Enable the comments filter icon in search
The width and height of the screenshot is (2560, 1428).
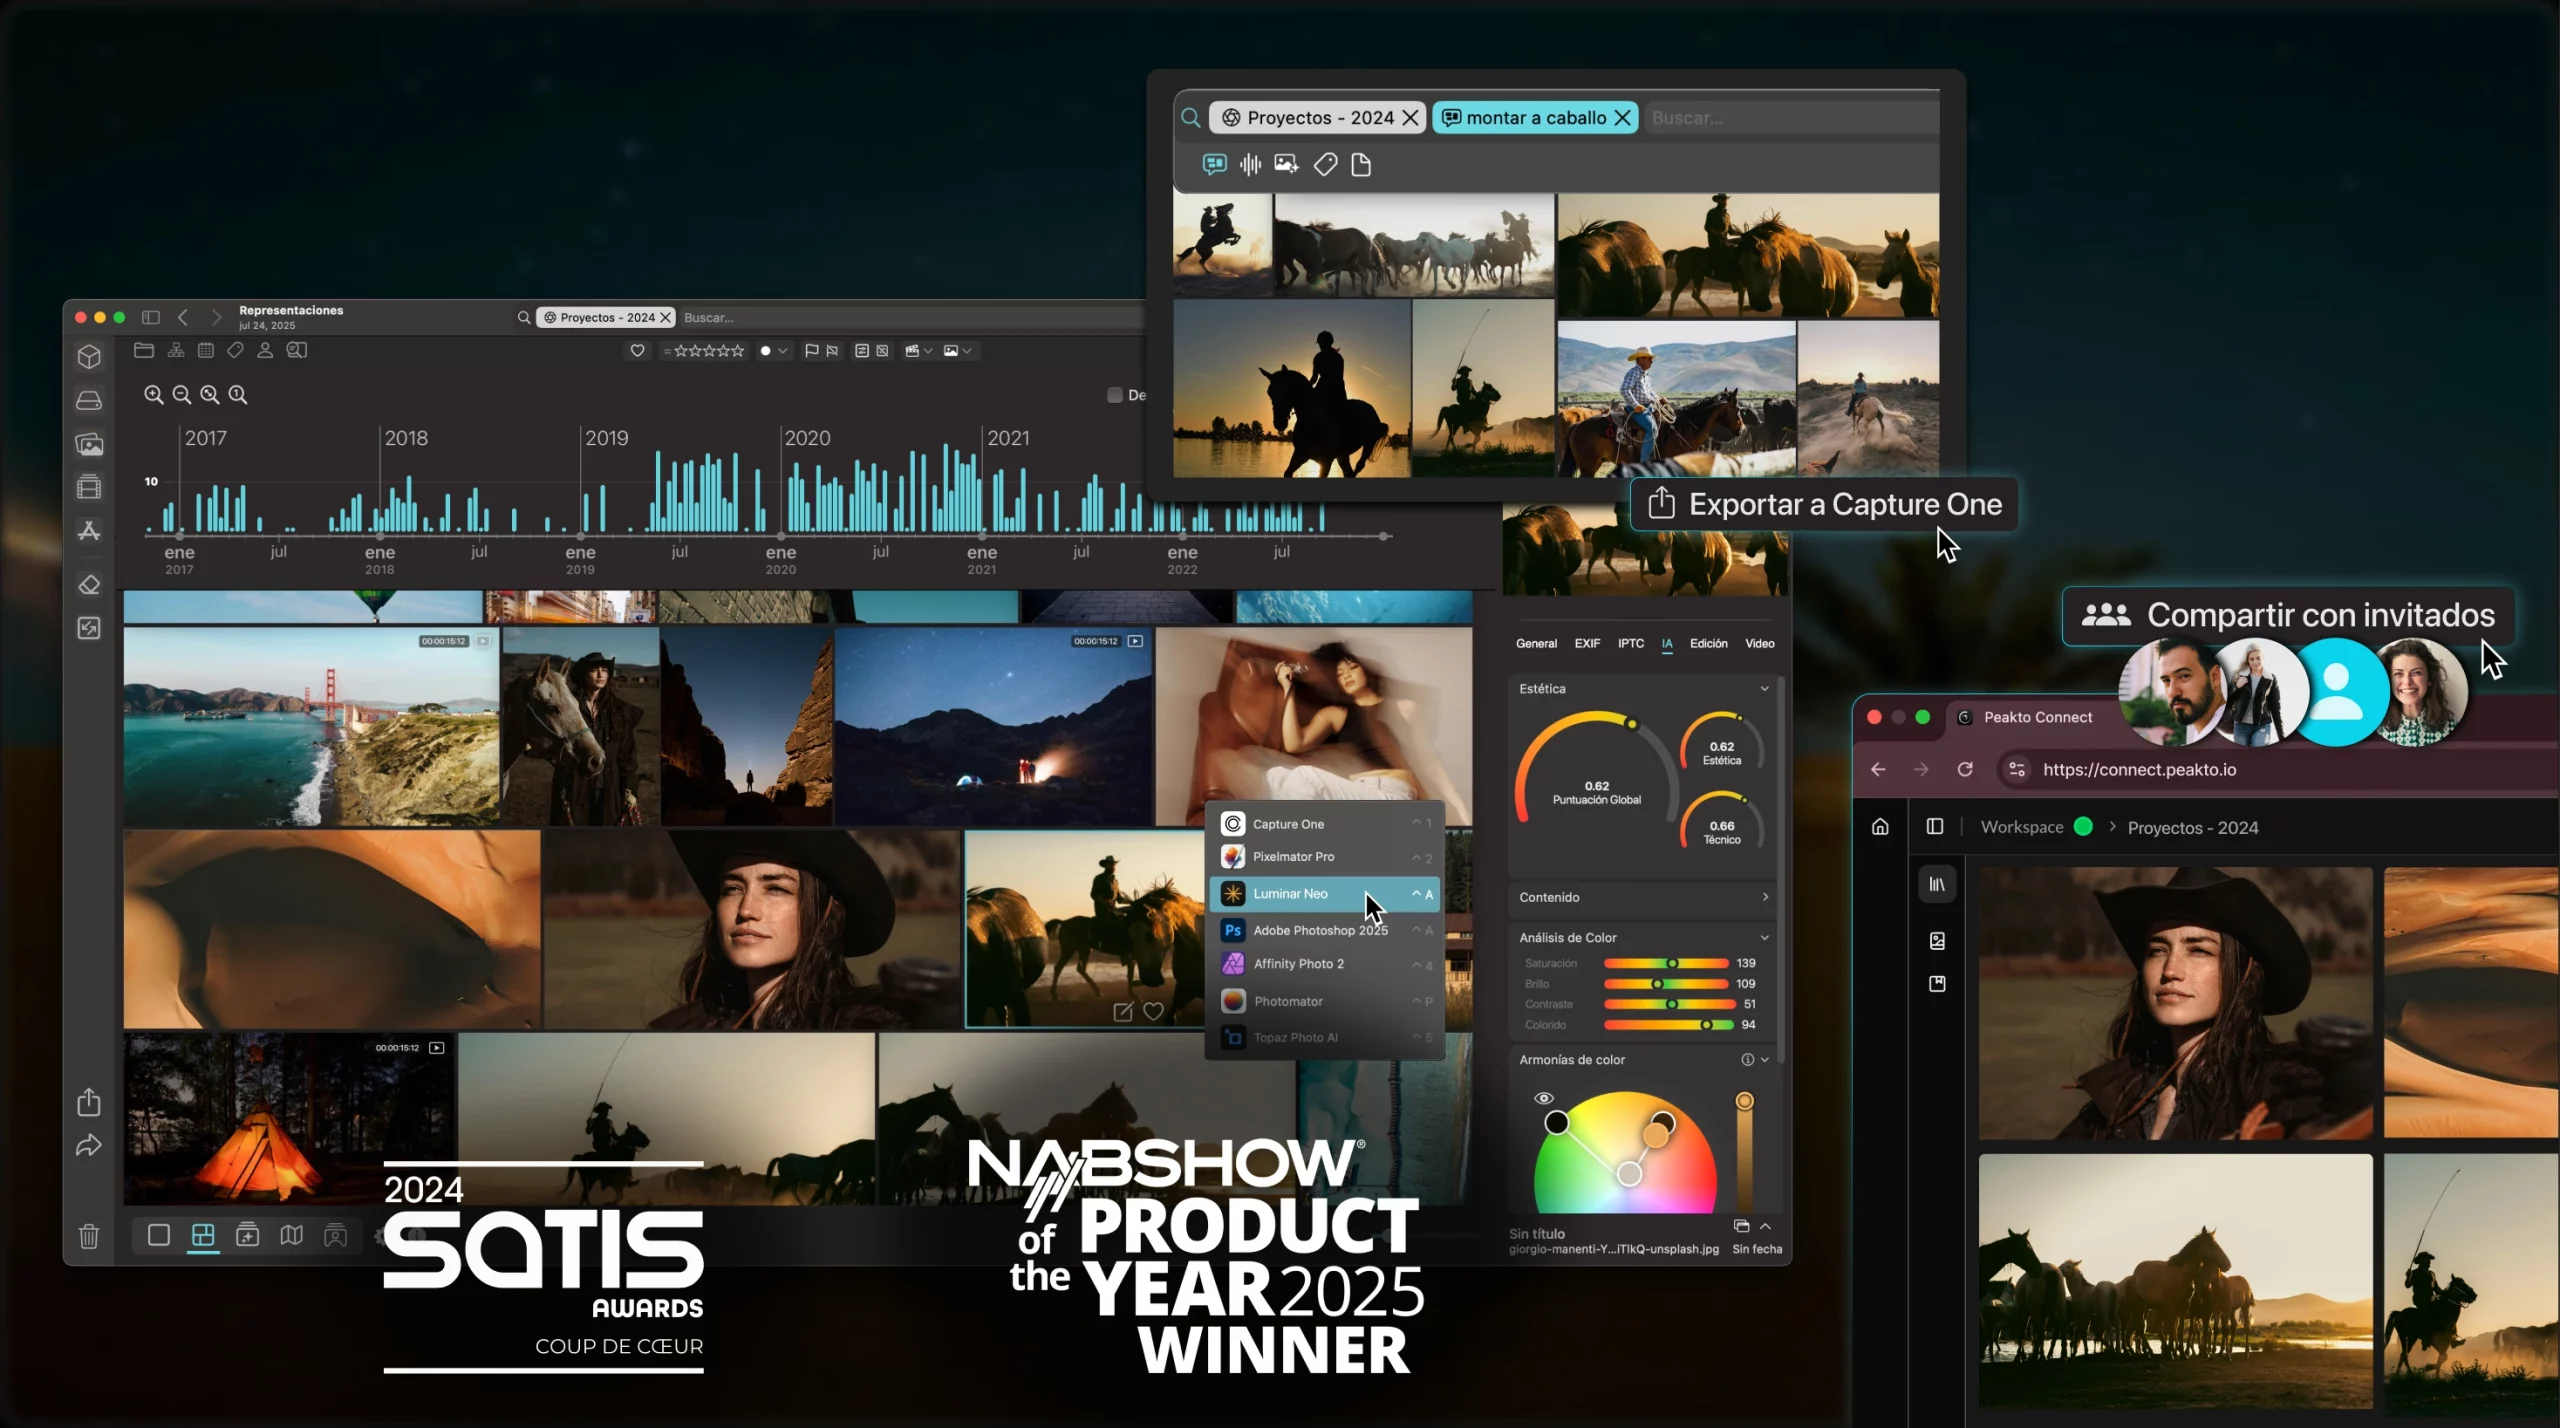1213,164
